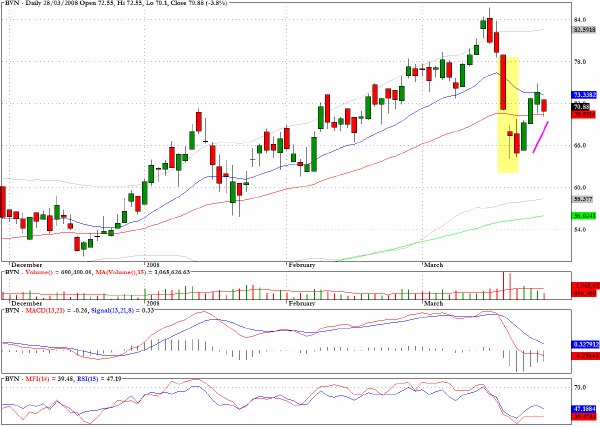
Task: Click the 2008 label under the price chart
Action: (152, 265)
